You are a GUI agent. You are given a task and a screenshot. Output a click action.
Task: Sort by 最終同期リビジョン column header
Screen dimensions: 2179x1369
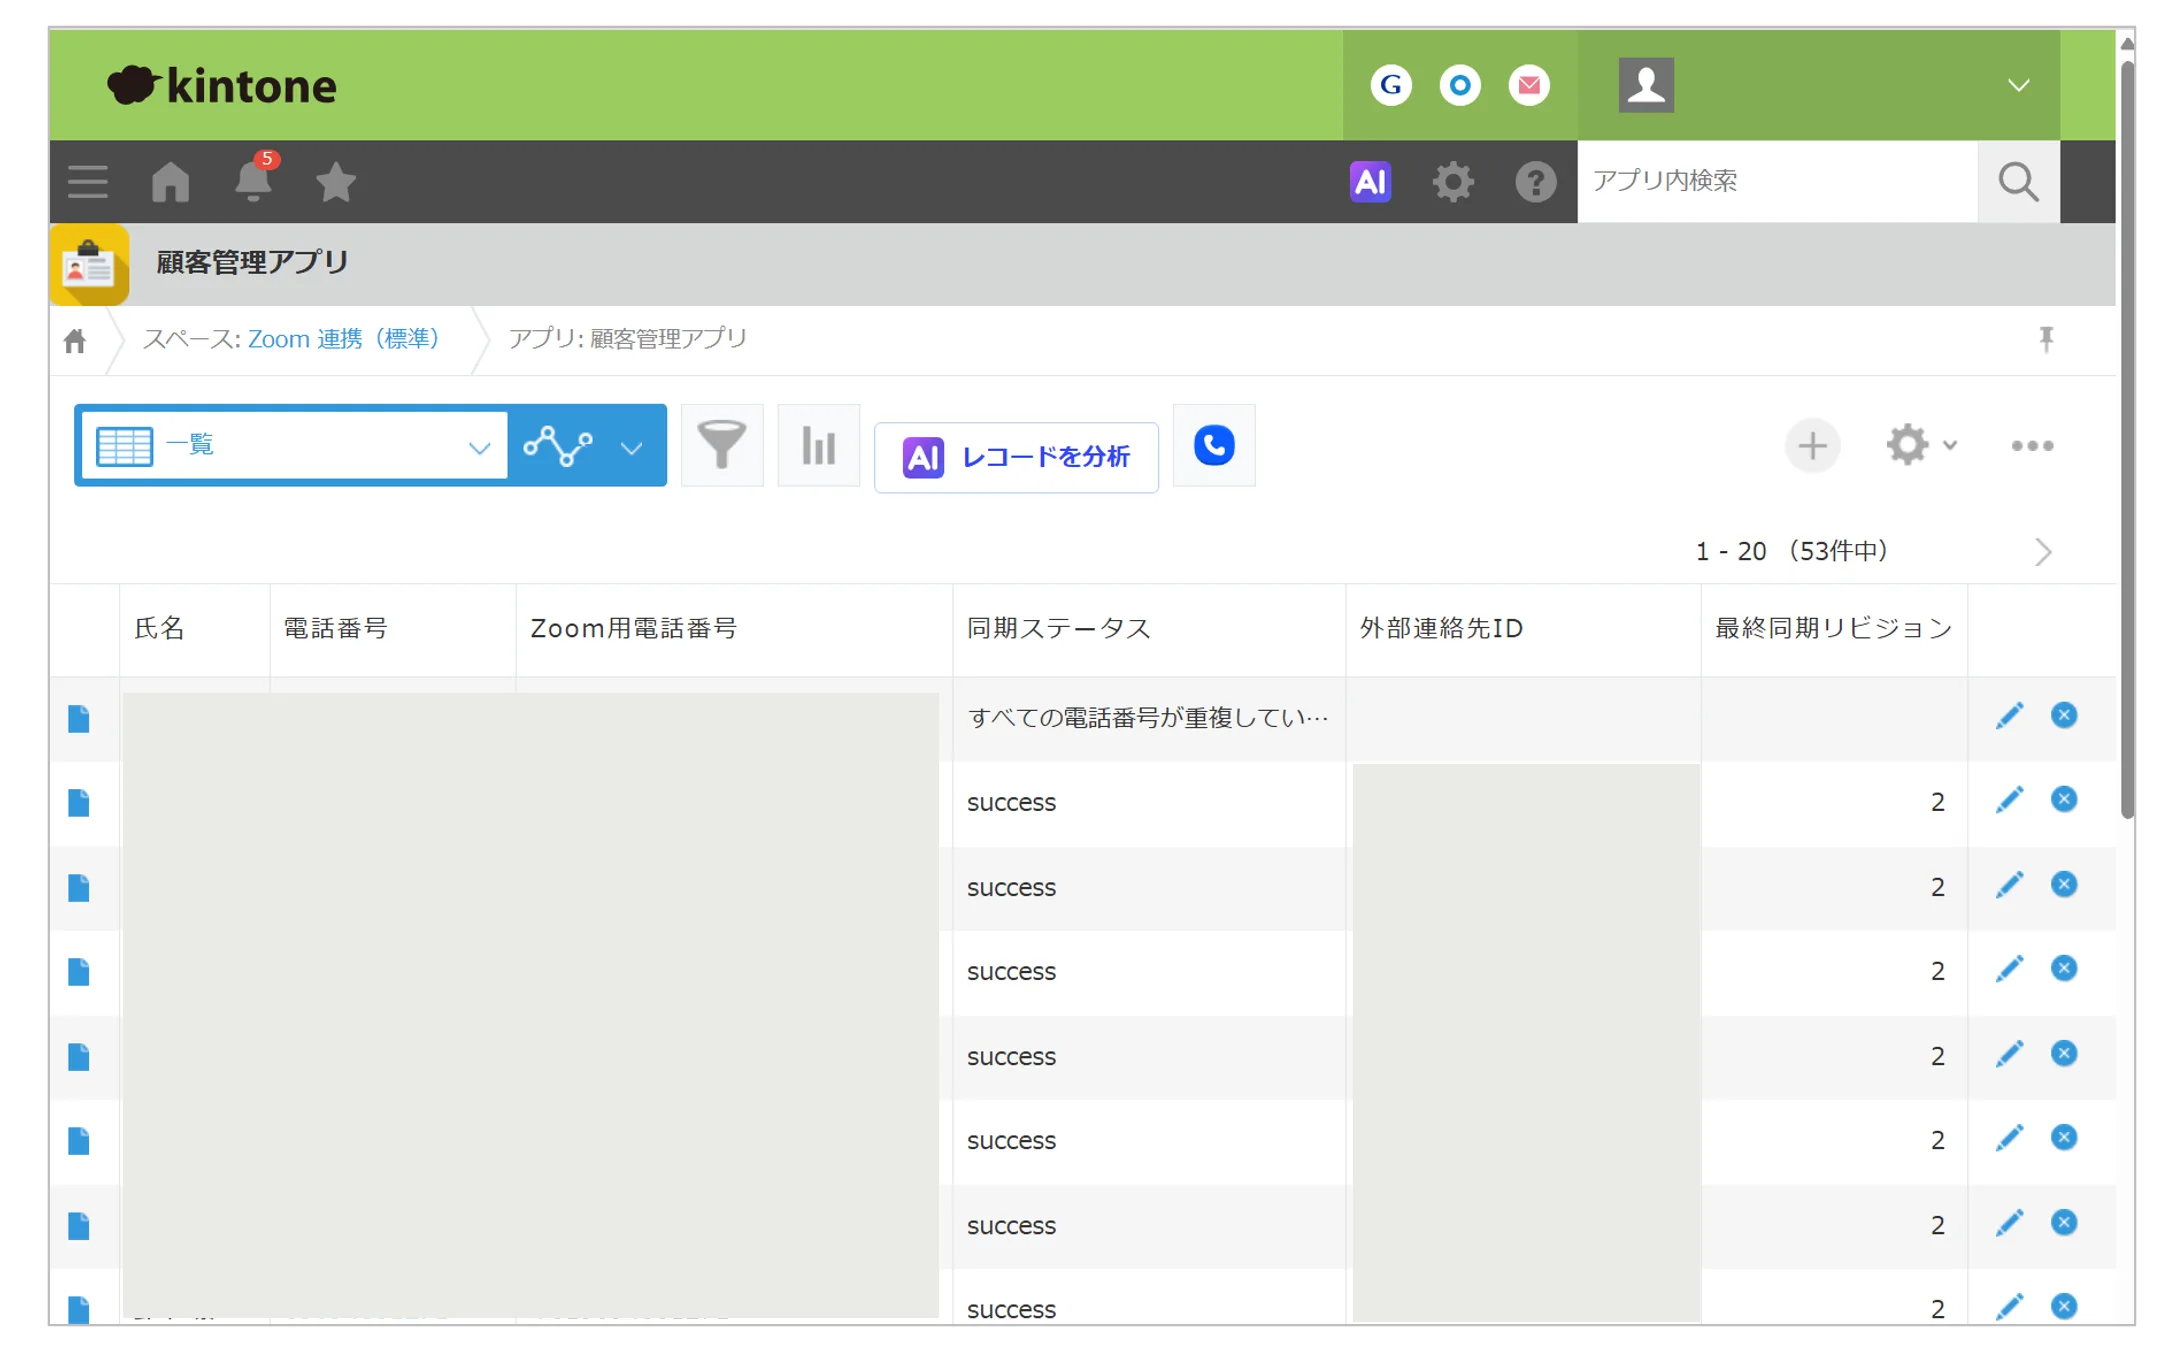click(x=1834, y=629)
